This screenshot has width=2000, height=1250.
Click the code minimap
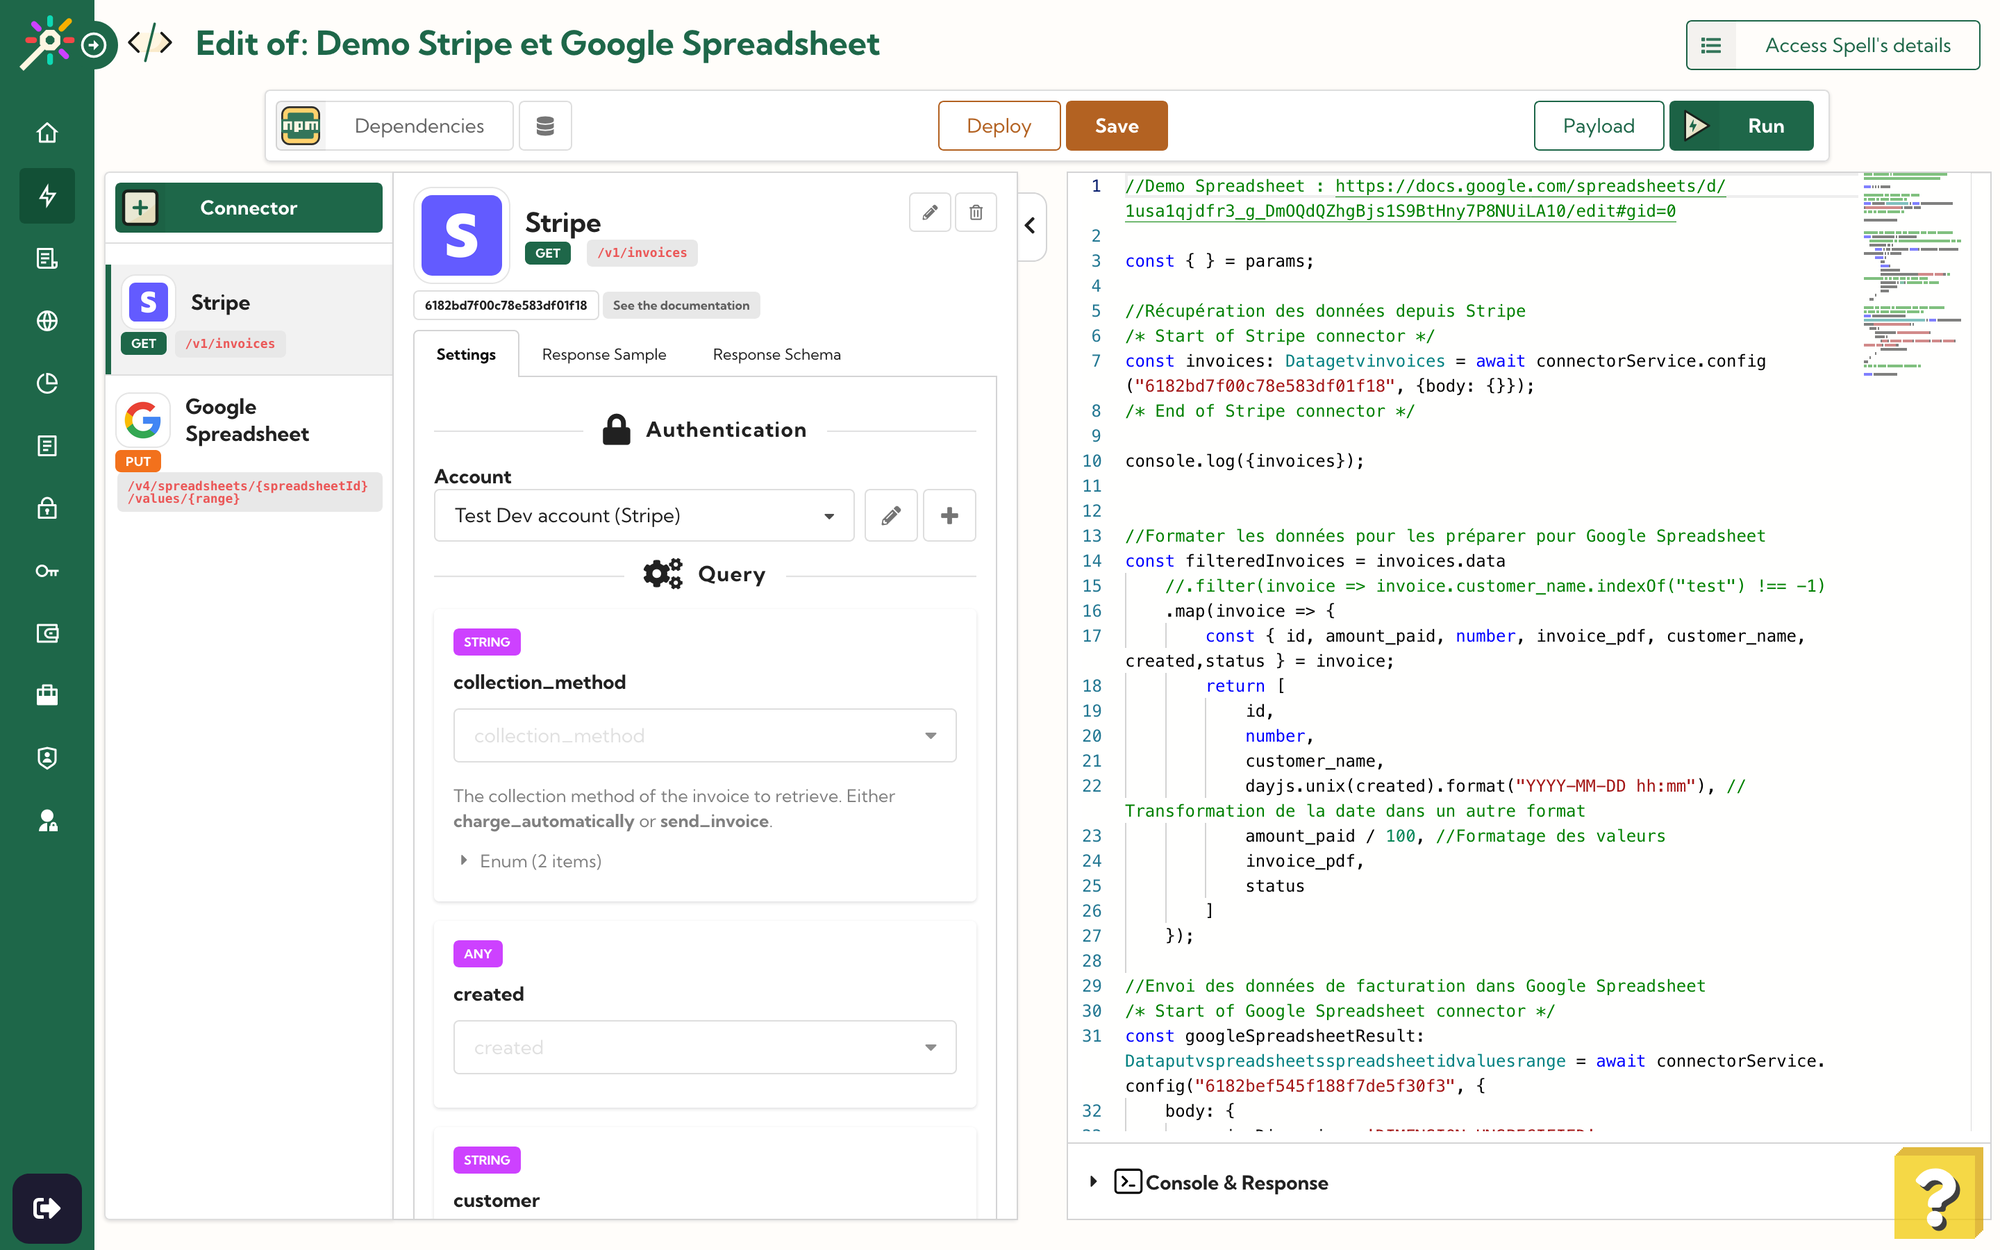1912,275
